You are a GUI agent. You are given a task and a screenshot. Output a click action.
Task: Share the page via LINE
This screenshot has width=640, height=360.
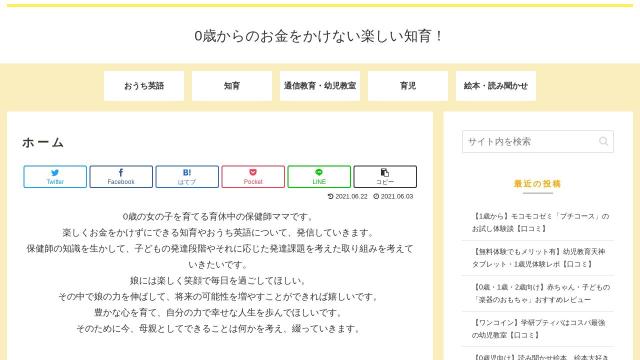(319, 177)
